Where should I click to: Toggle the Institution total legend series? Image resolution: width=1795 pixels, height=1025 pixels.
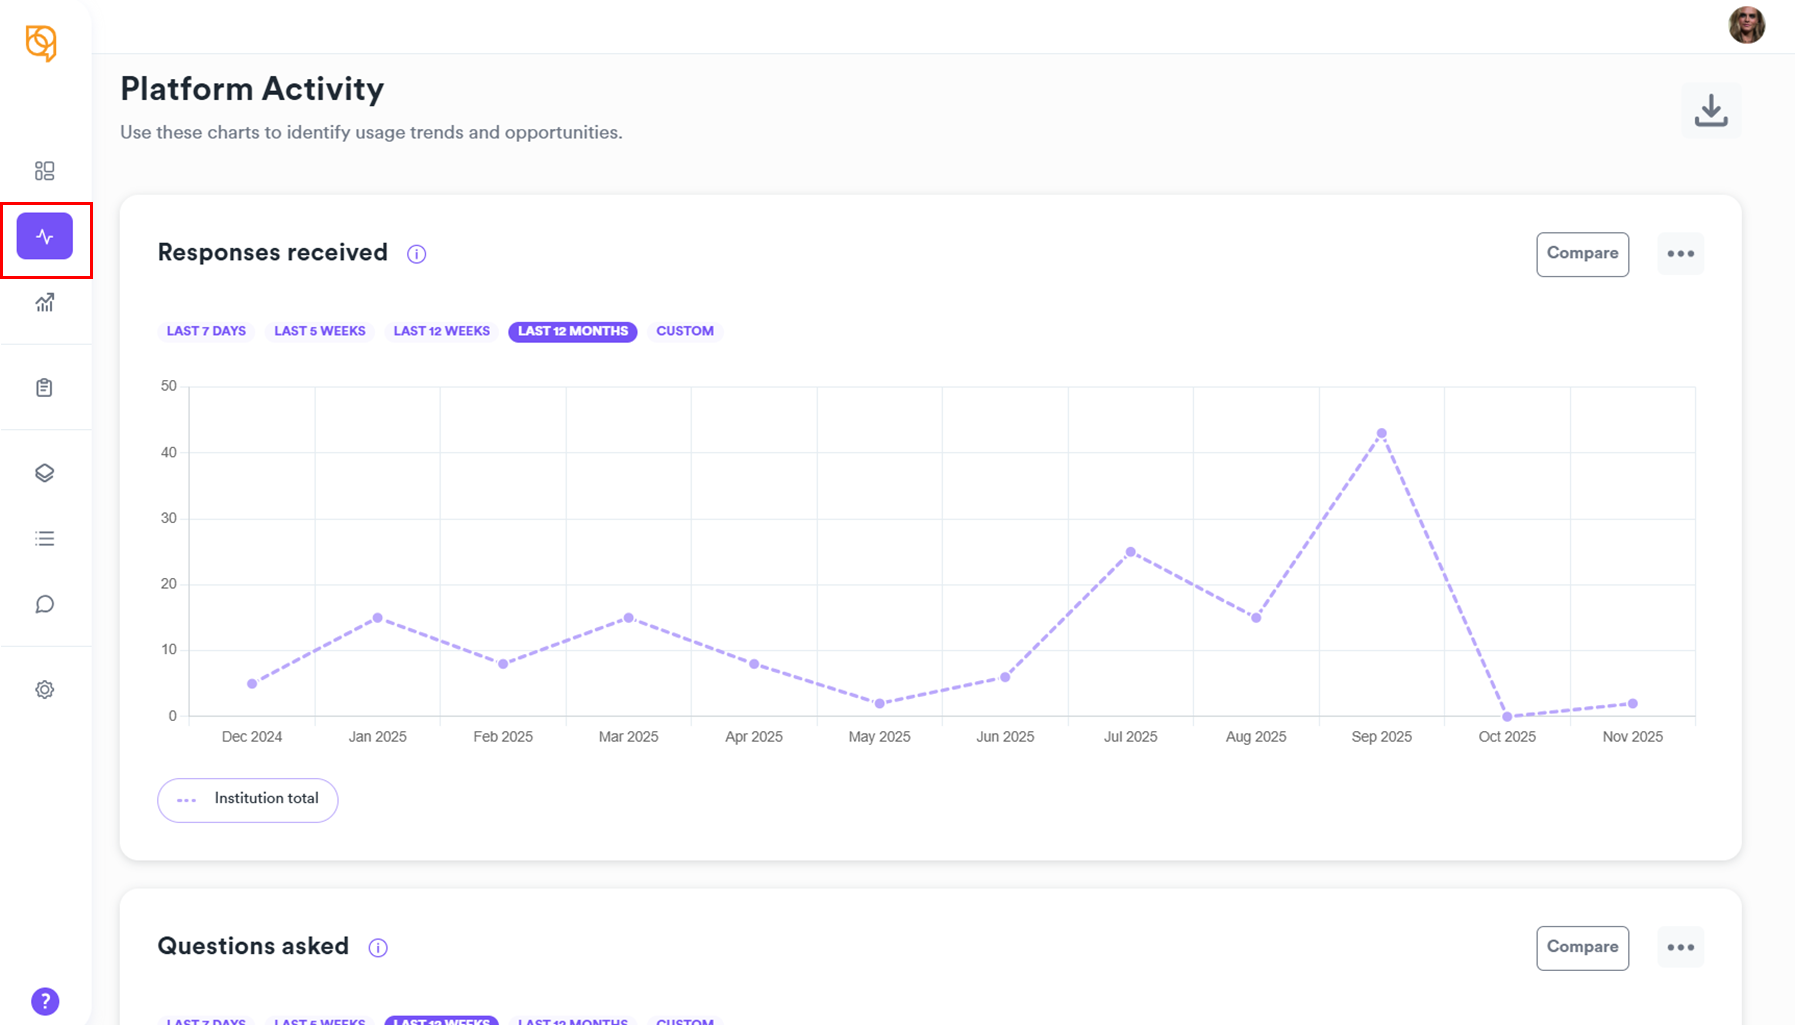pos(247,800)
